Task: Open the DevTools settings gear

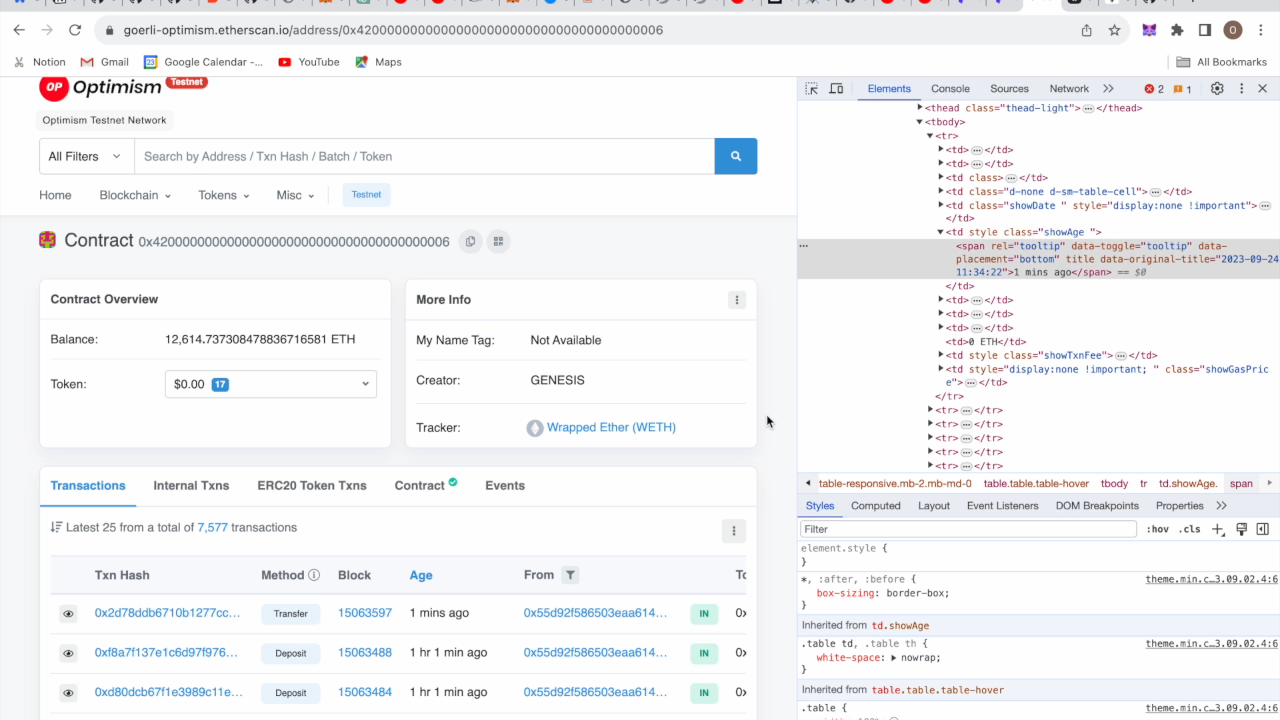Action: coord(1217,89)
